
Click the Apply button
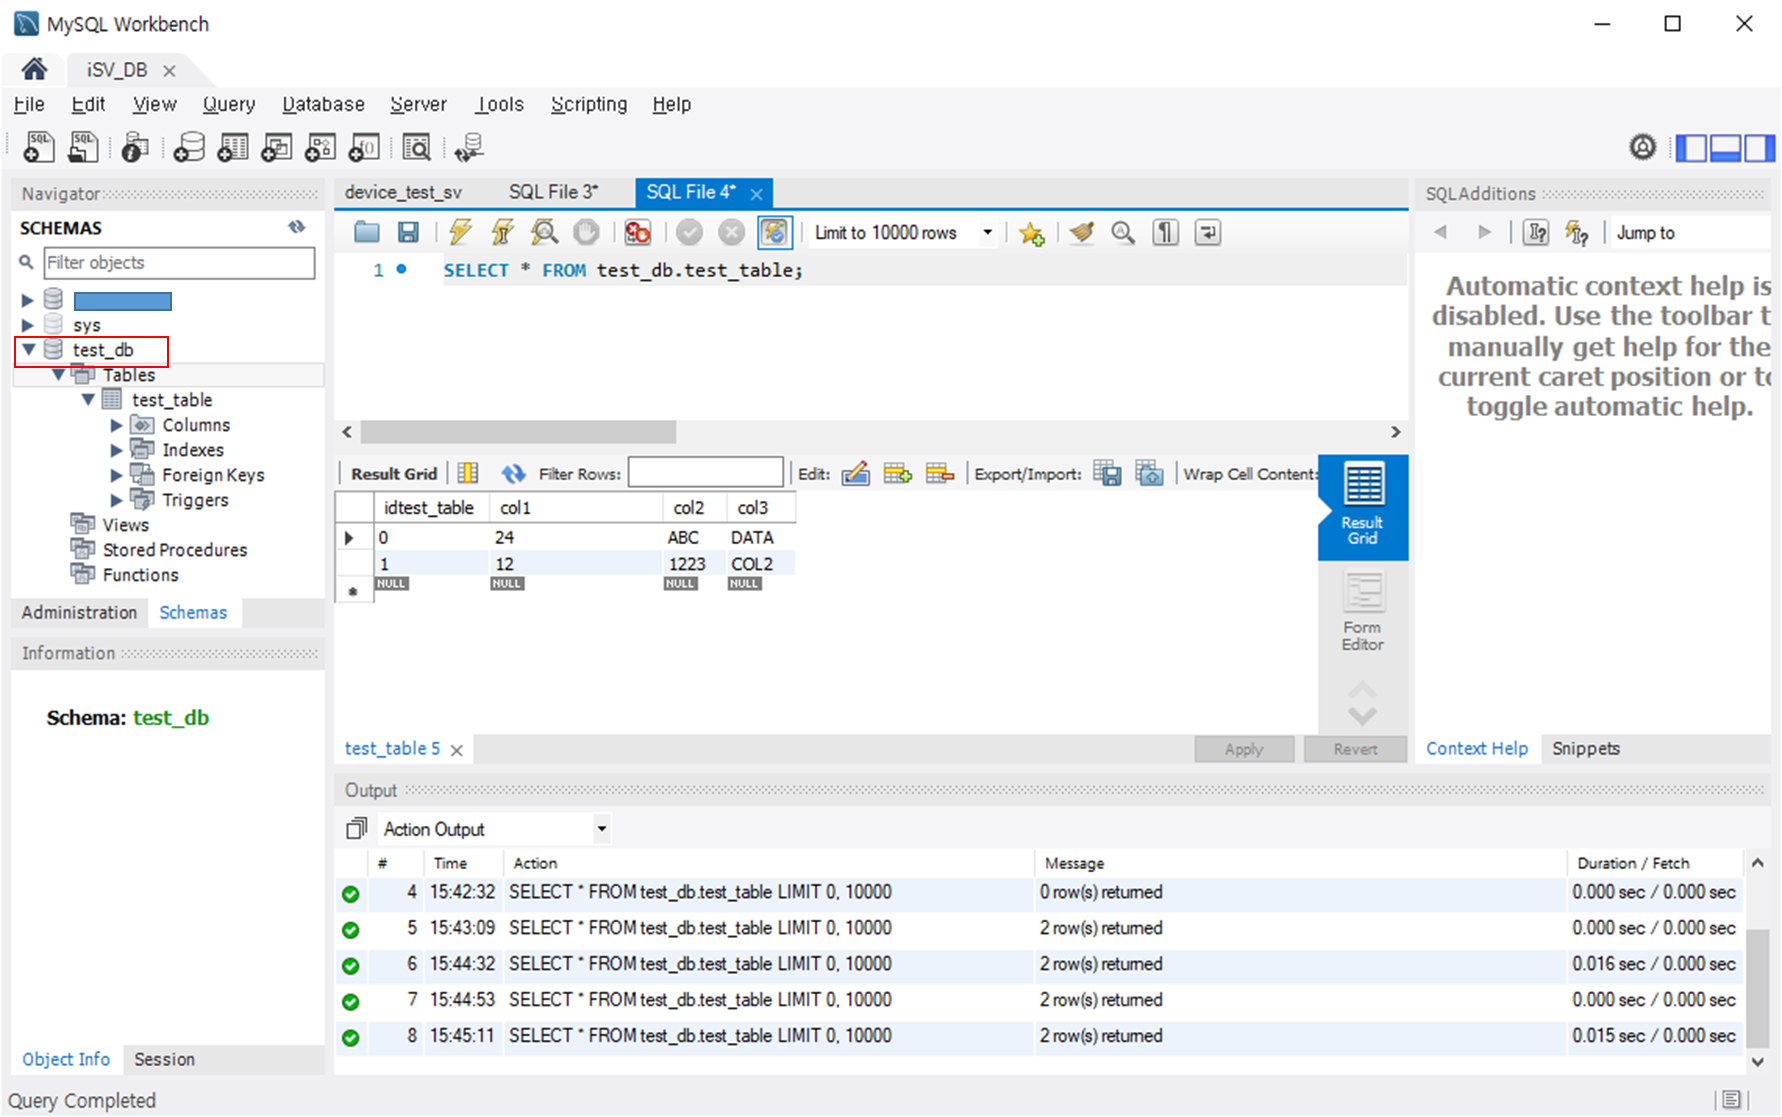[1244, 749]
